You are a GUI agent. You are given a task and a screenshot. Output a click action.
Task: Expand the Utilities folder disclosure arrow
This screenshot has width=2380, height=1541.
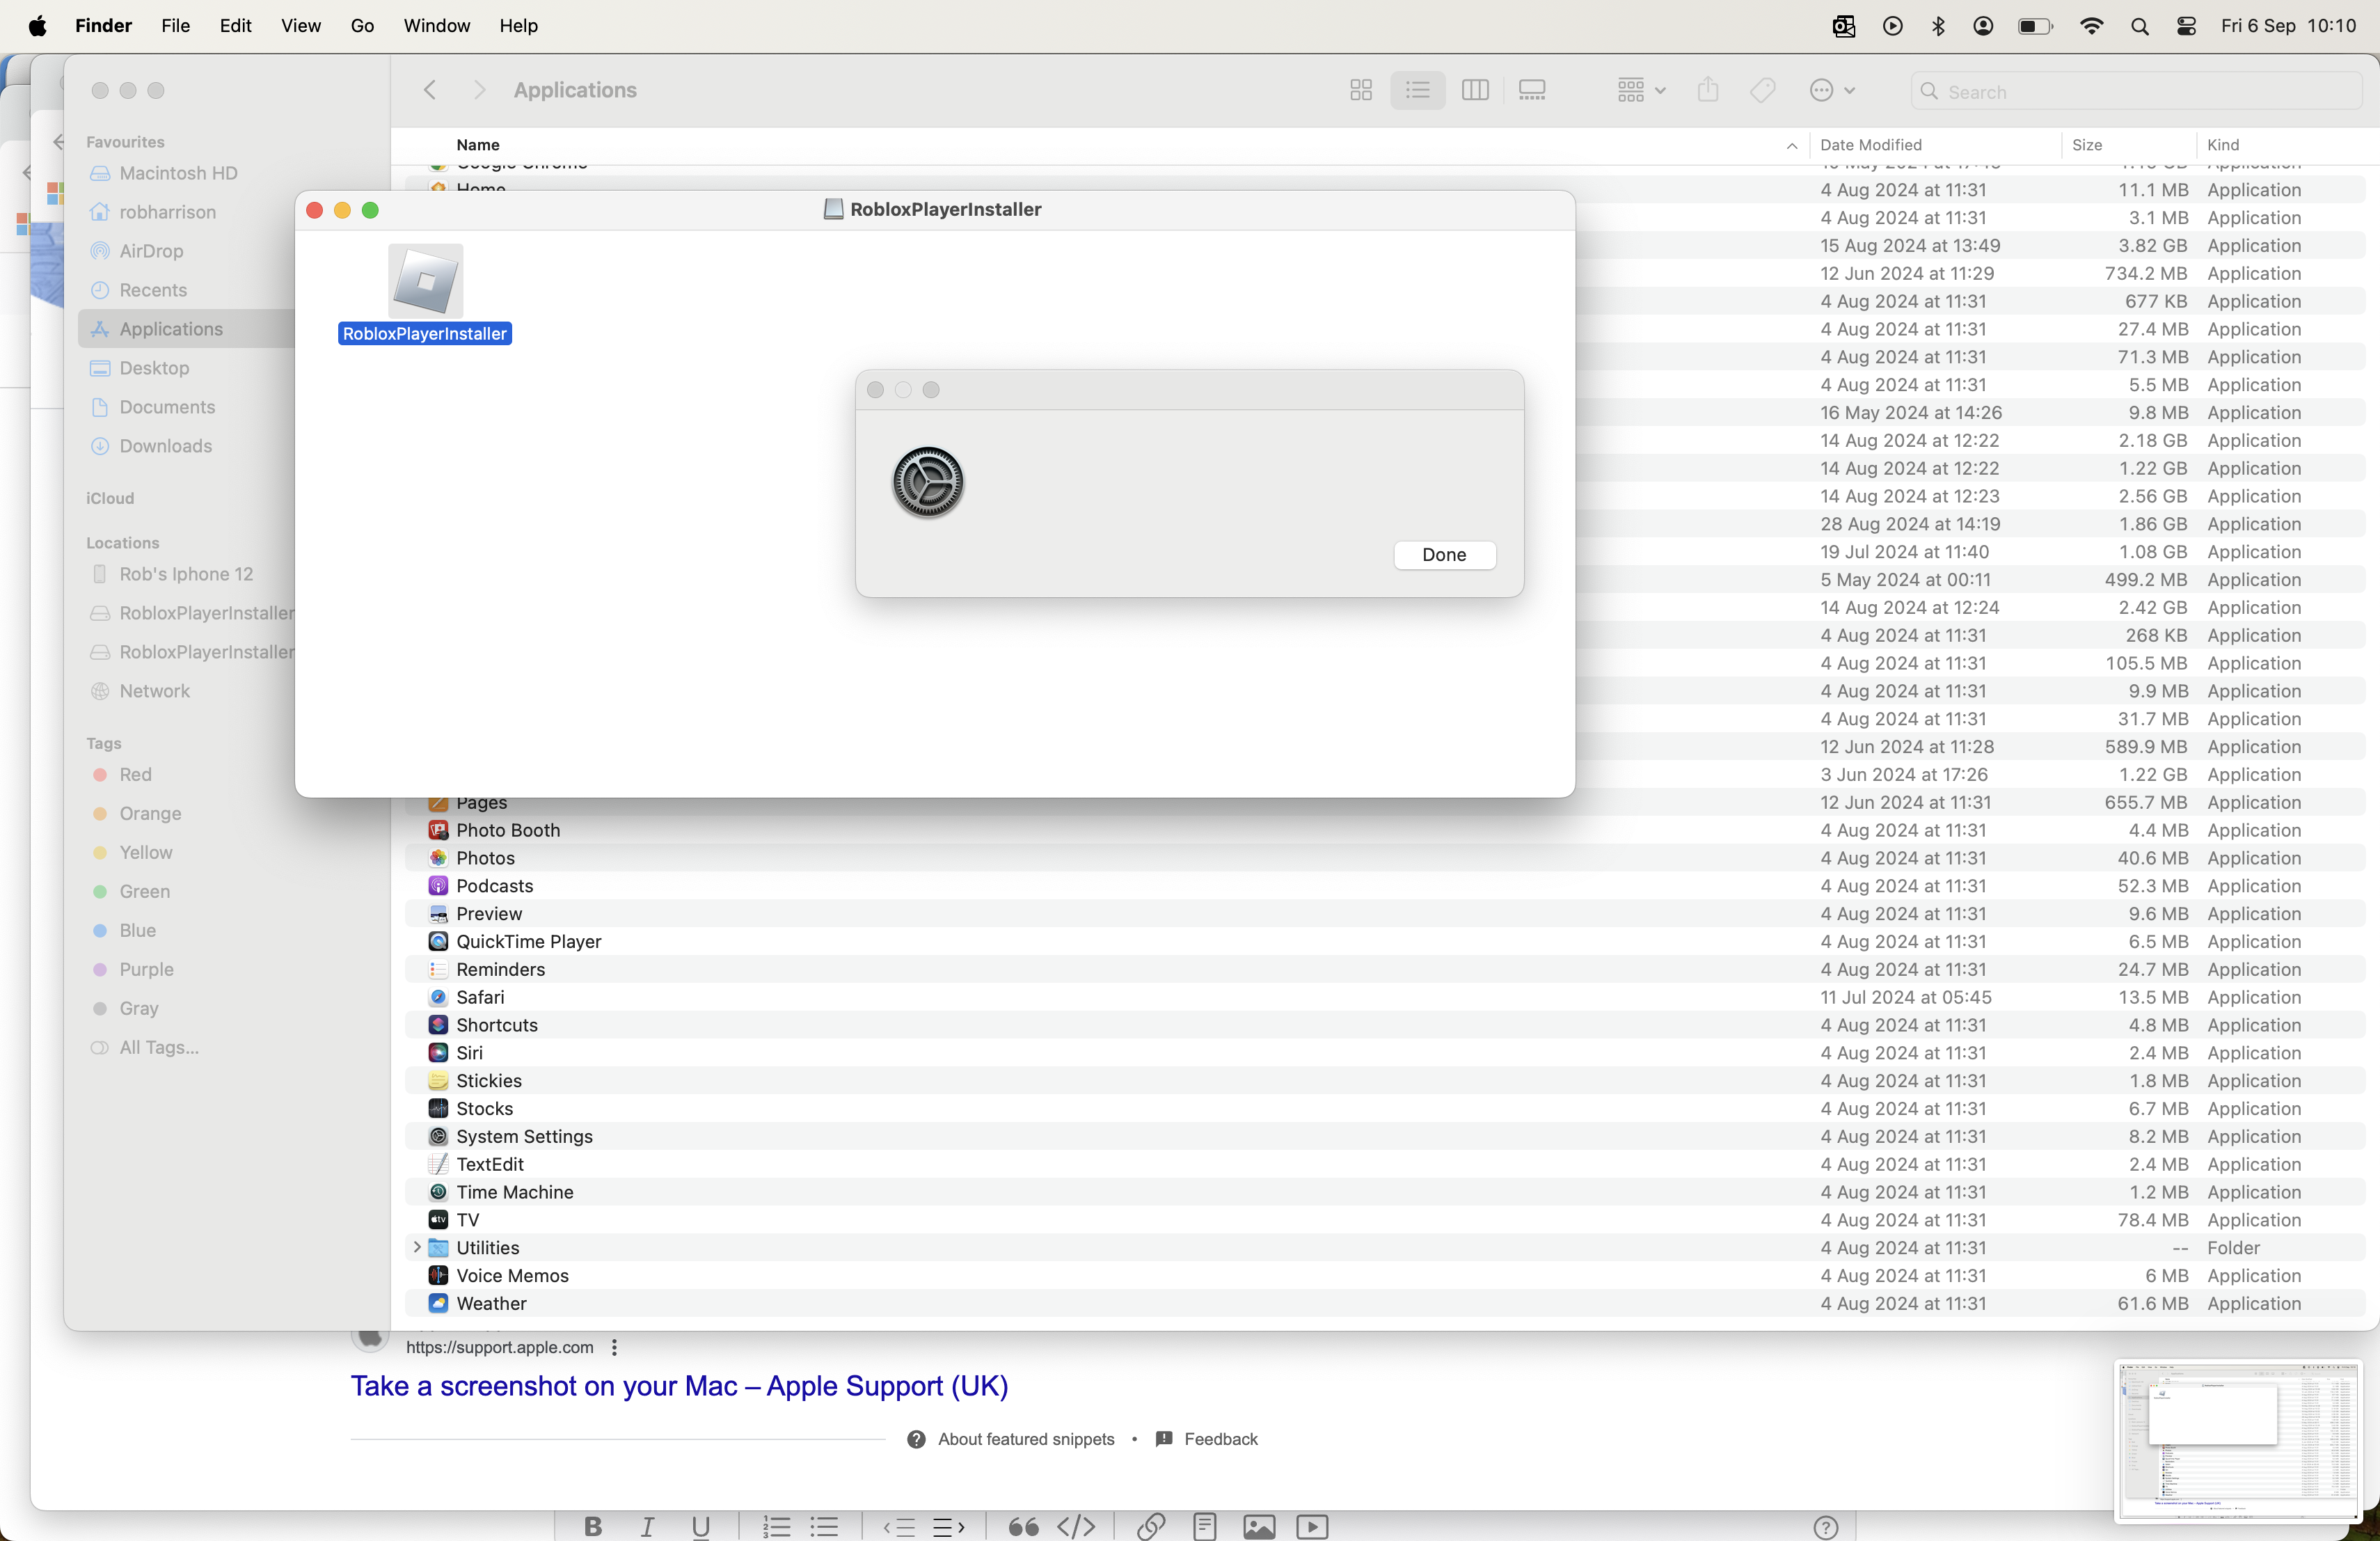coord(417,1247)
